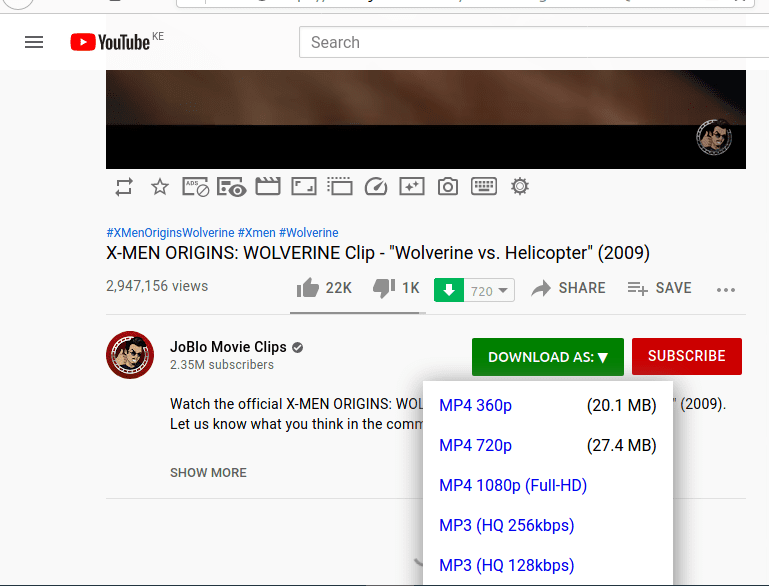Open the cinema mode clapperboard icon
Image resolution: width=769 pixels, height=586 pixels.
point(267,186)
